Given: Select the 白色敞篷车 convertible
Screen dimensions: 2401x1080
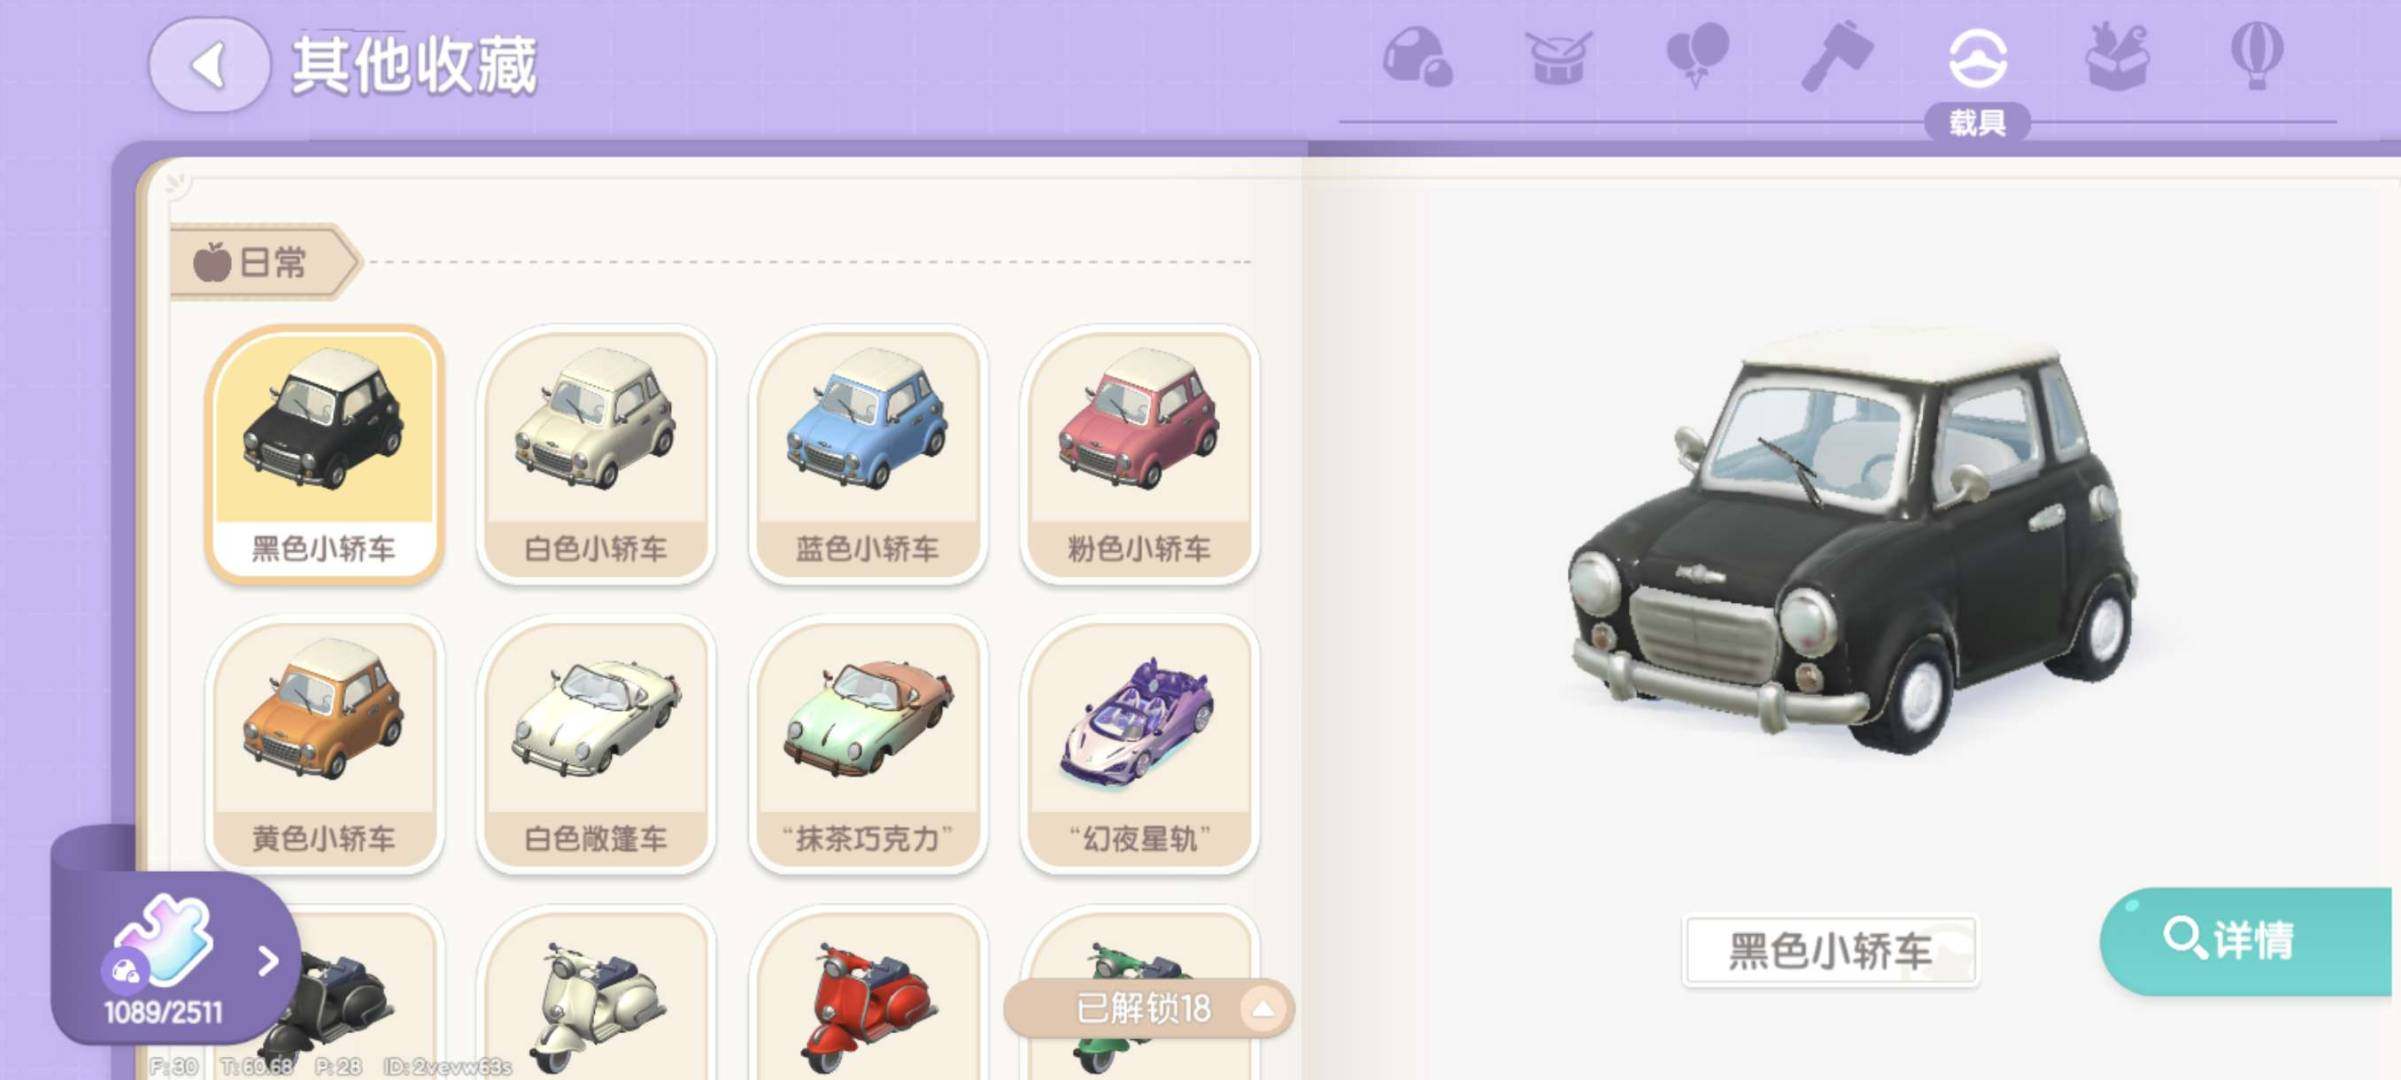Looking at the screenshot, I should coord(596,745).
